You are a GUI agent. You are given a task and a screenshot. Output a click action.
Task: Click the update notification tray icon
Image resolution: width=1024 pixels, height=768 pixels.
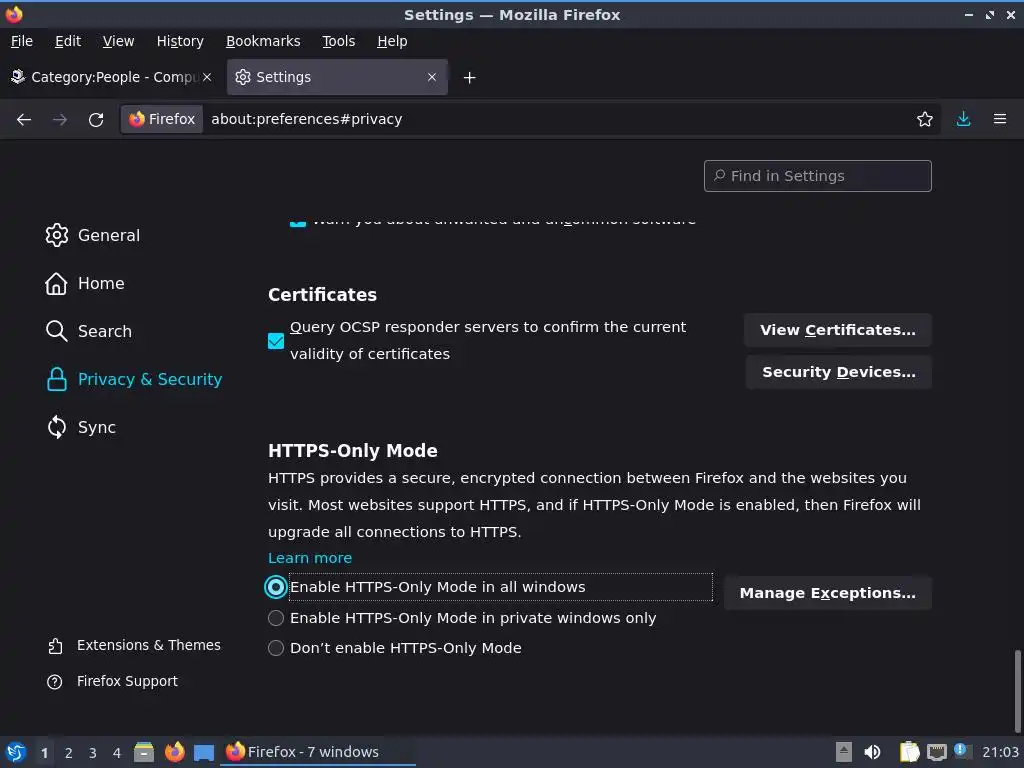(x=961, y=750)
